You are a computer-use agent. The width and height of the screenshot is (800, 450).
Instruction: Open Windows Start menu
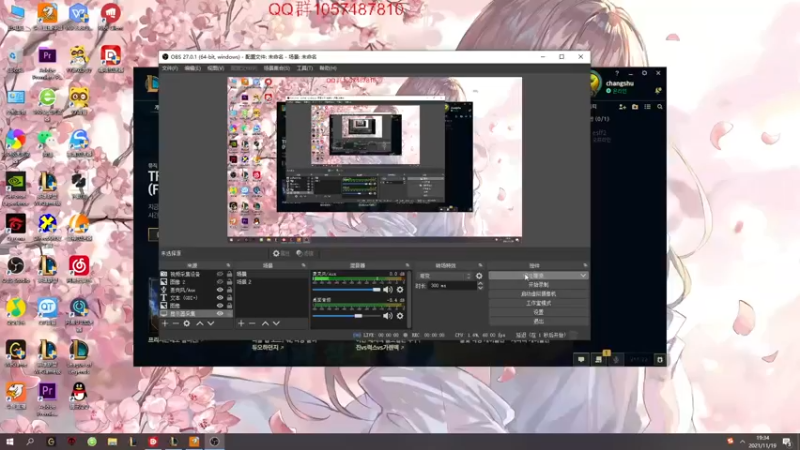click(9, 442)
